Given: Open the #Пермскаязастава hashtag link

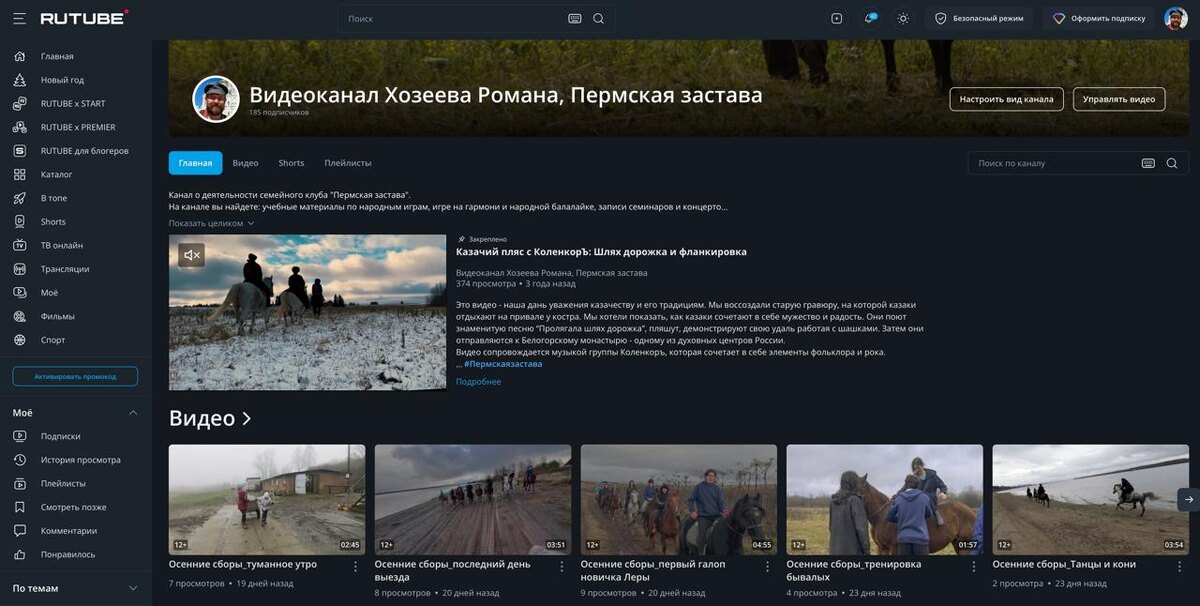Looking at the screenshot, I should tap(503, 364).
